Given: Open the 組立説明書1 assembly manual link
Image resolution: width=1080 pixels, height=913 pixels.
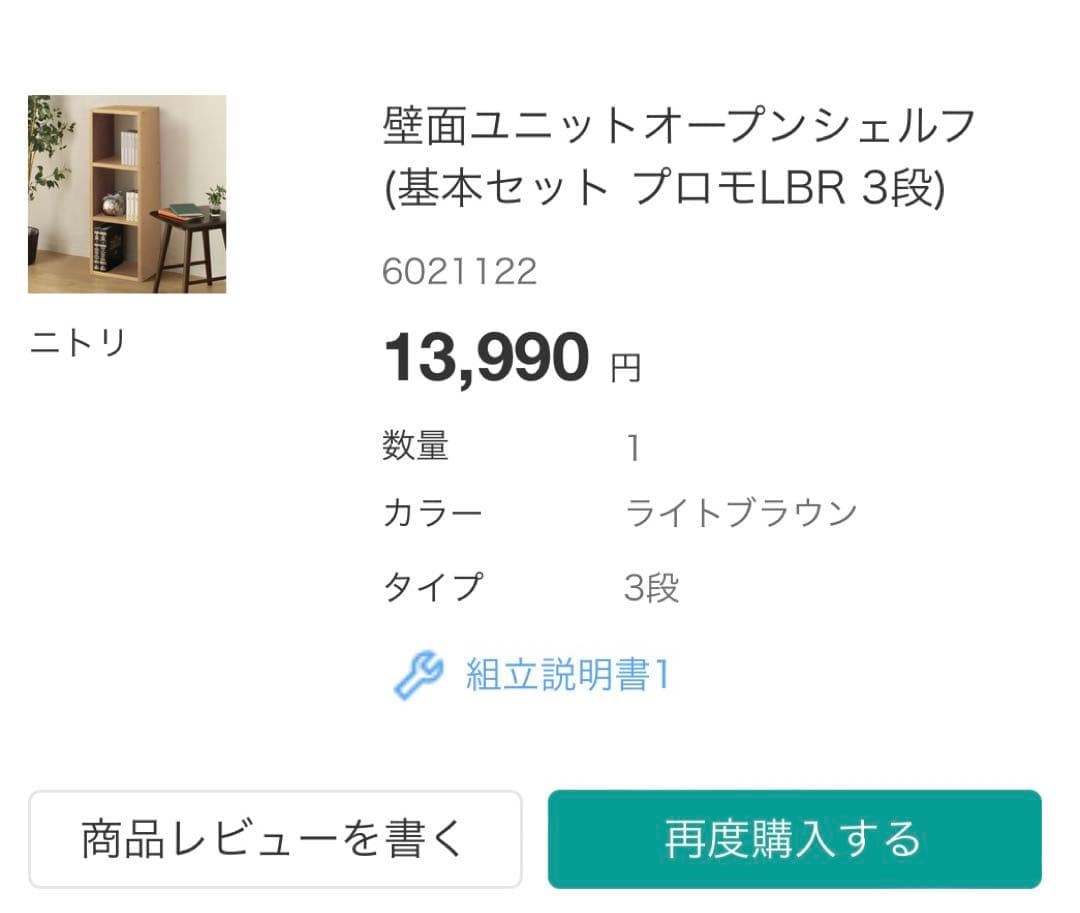Looking at the screenshot, I should click(567, 676).
